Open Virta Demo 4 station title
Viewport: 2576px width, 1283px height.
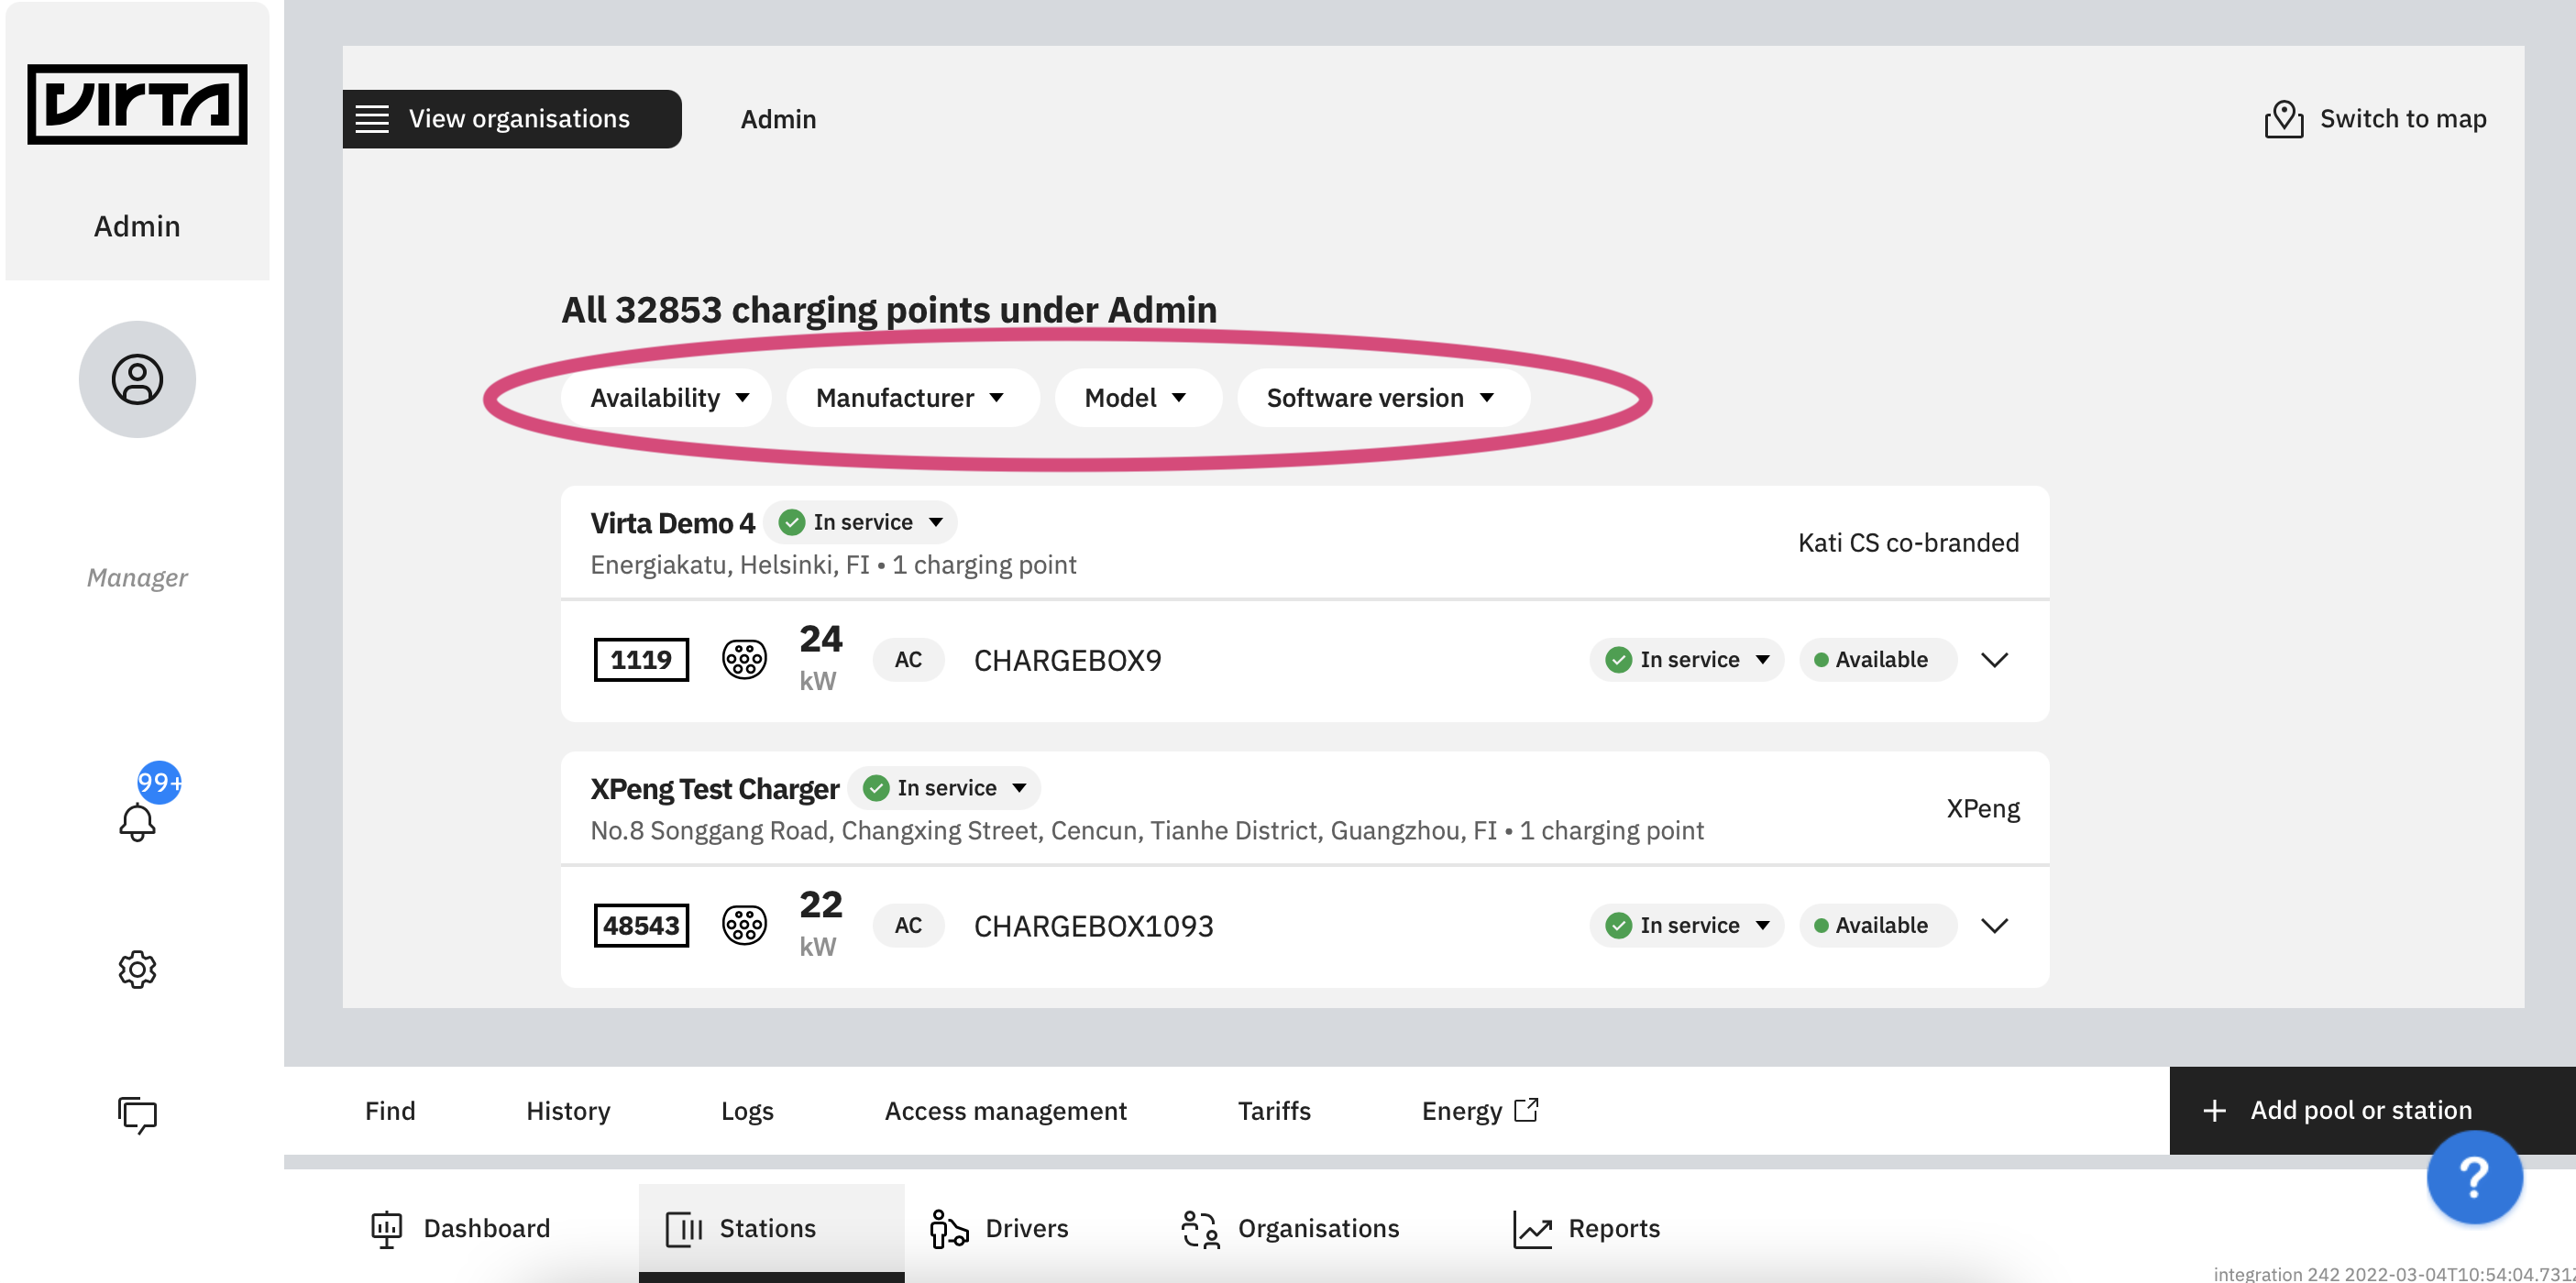coord(672,523)
